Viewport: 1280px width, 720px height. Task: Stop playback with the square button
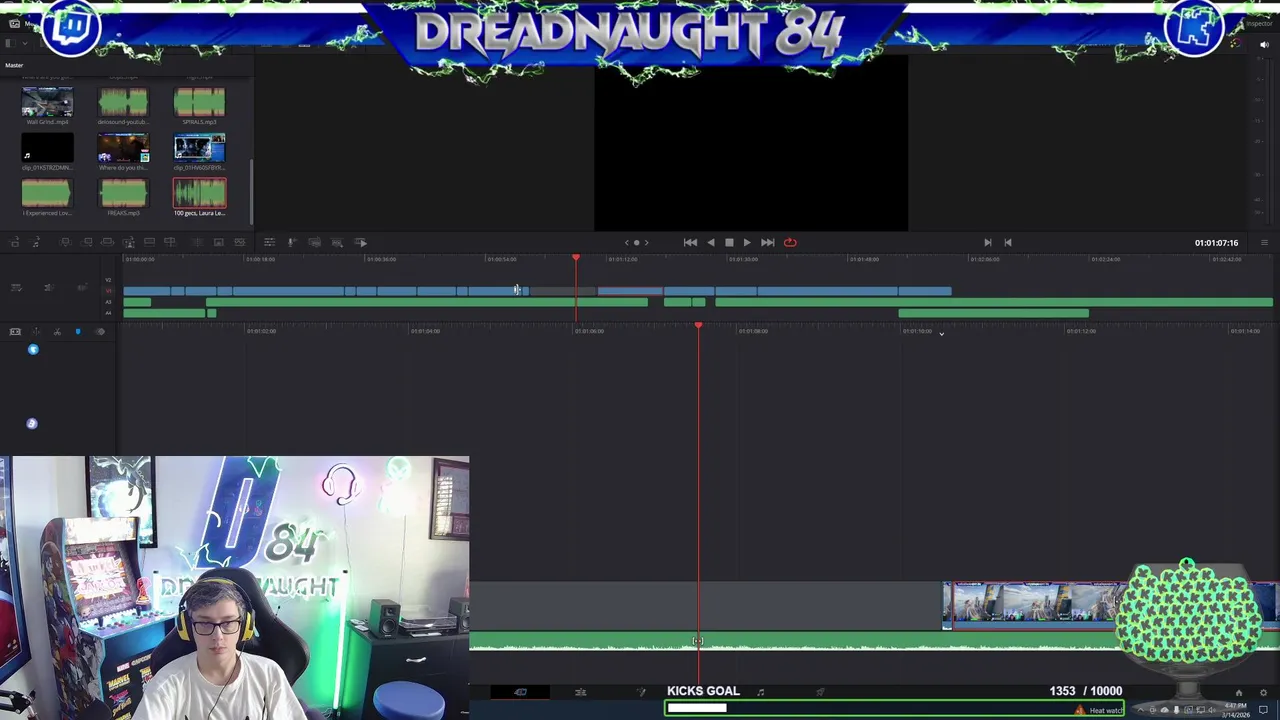coord(729,242)
